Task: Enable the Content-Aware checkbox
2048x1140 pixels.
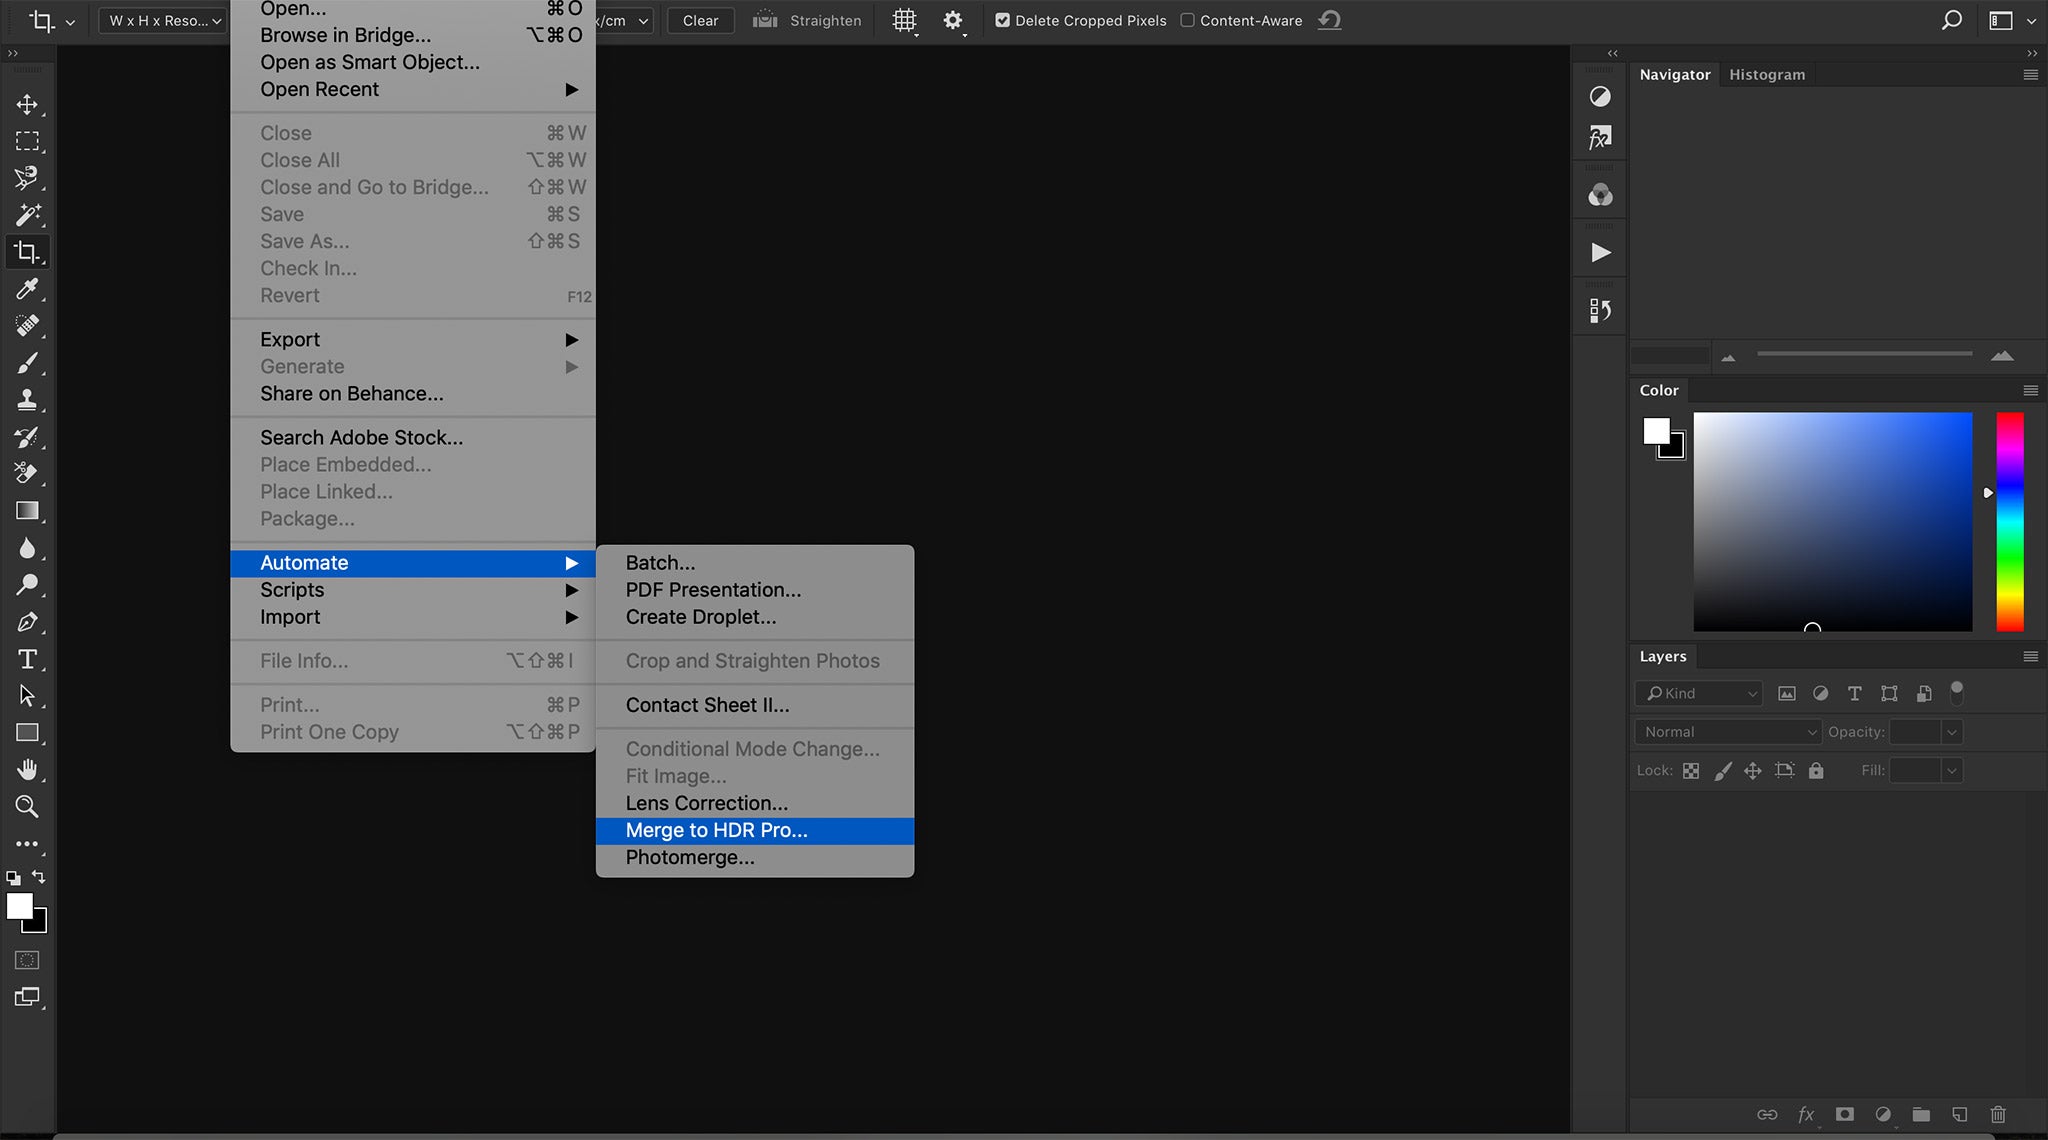Action: (1187, 20)
